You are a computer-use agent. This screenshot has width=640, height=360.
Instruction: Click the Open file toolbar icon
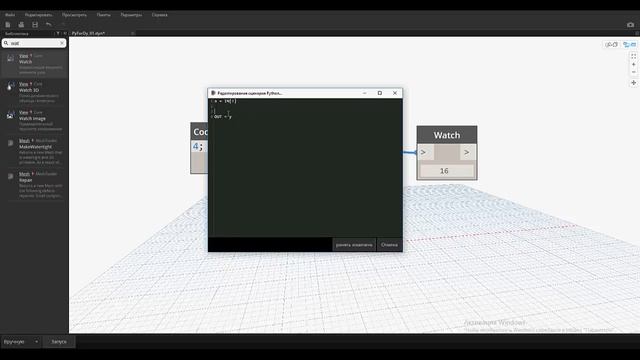21,25
